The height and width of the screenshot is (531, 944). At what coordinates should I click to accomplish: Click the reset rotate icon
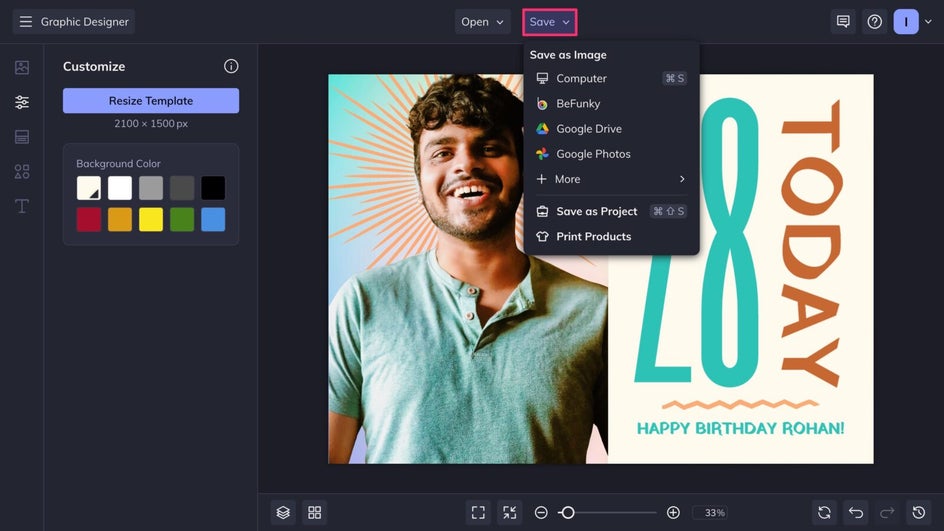click(x=824, y=512)
